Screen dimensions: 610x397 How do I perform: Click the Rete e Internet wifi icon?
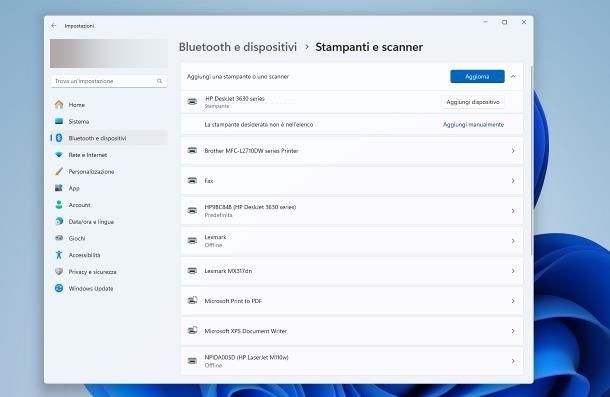(x=59, y=155)
